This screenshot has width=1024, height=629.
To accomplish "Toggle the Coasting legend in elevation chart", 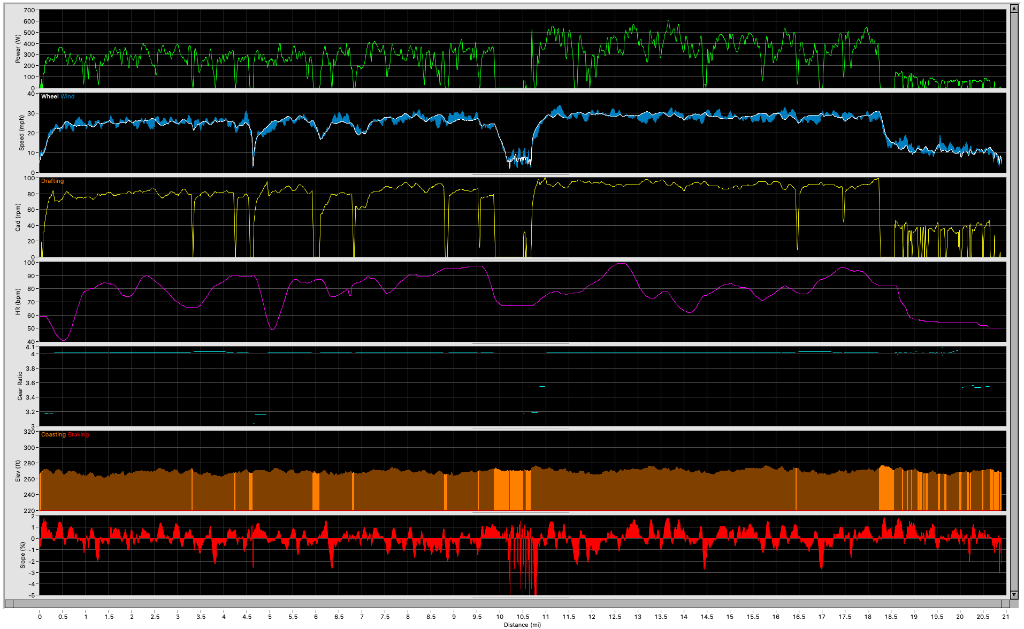I will click(x=53, y=435).
